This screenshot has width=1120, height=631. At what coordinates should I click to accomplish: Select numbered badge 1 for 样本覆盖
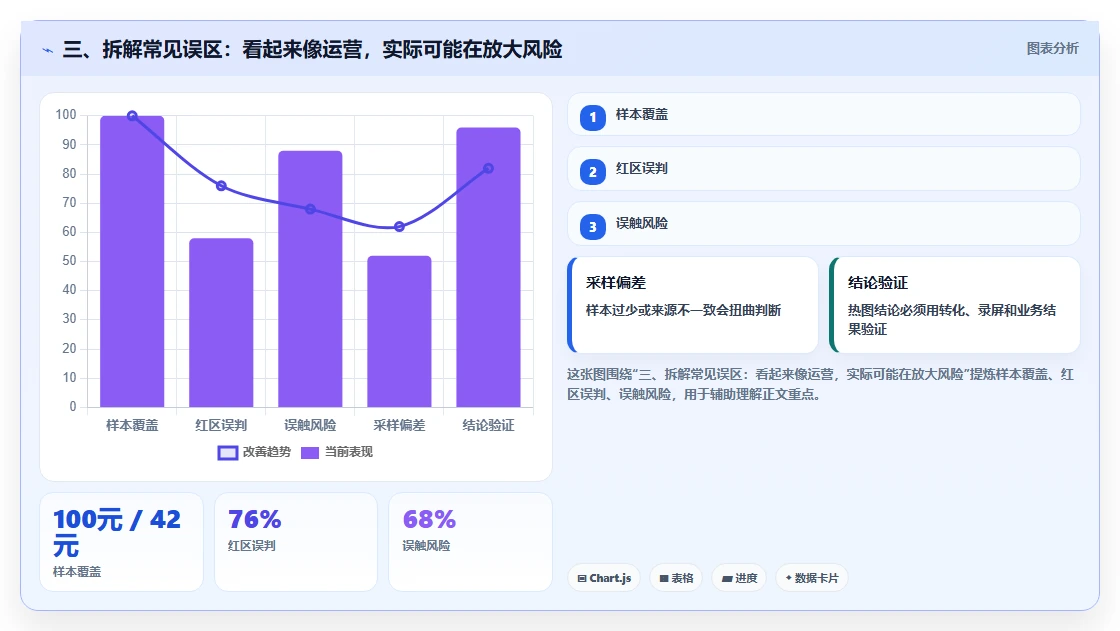[592, 117]
